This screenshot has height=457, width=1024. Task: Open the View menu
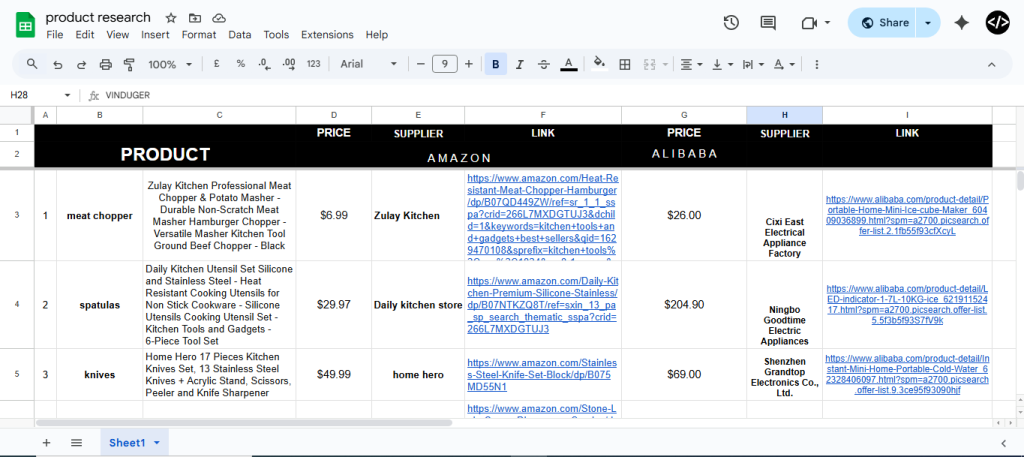[x=118, y=35]
